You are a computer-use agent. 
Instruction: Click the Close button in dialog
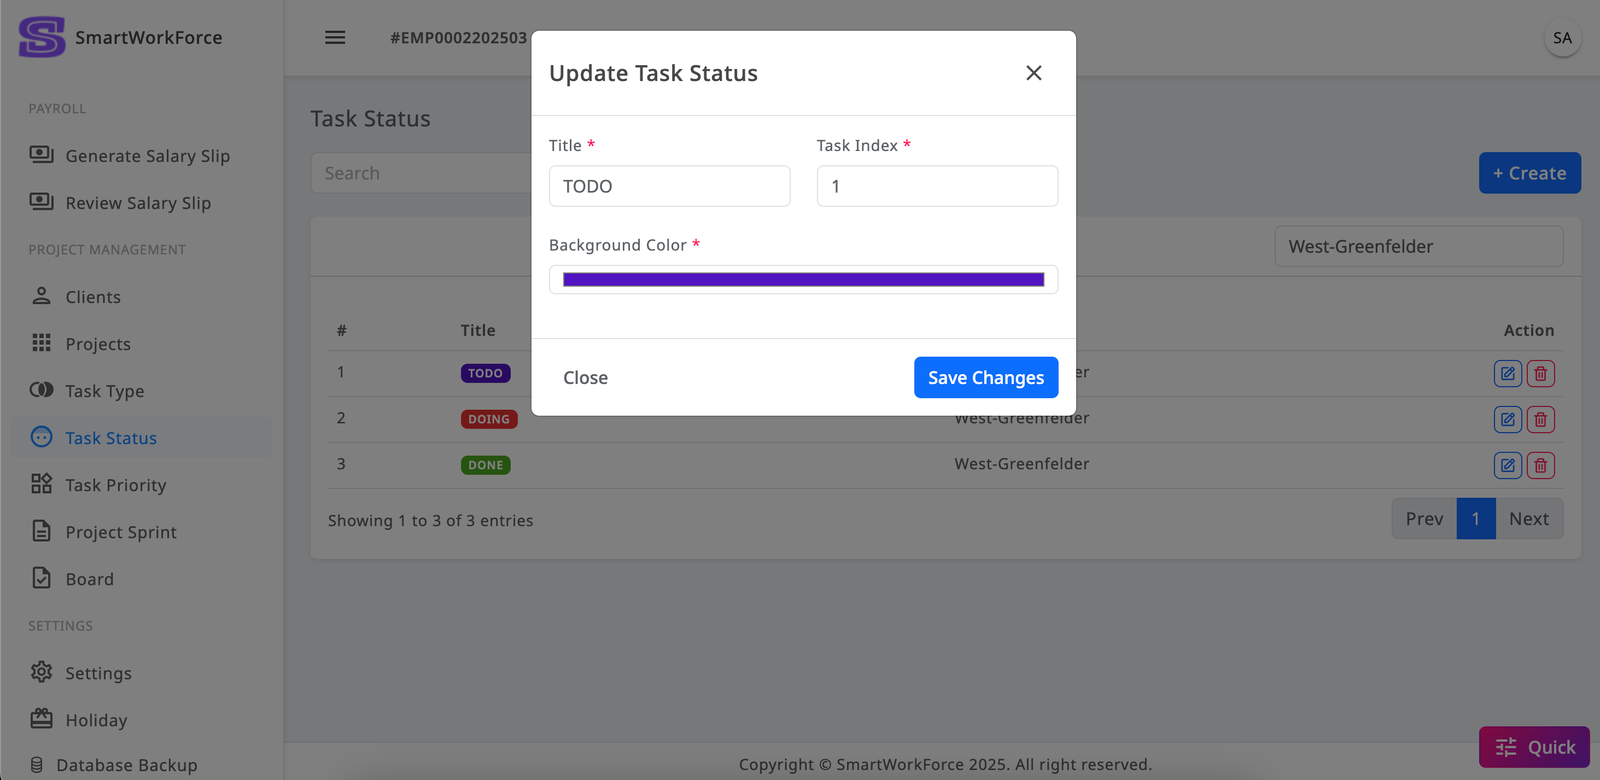[585, 377]
